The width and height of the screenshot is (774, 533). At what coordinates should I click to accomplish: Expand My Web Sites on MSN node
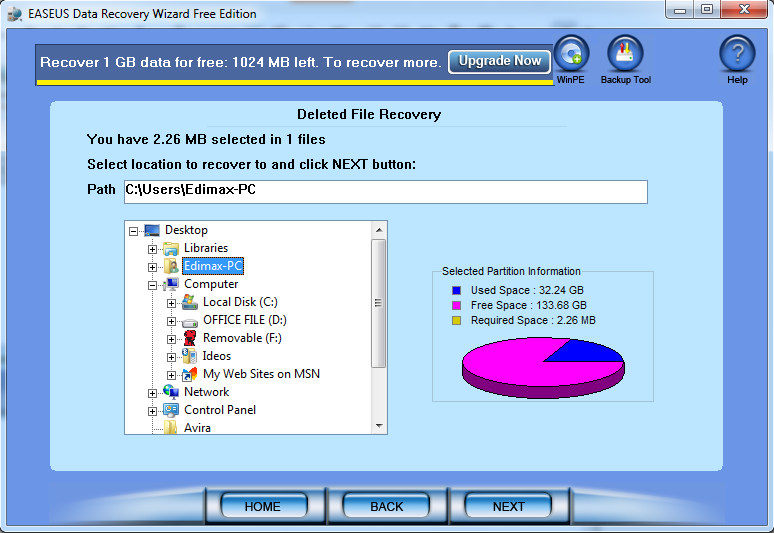pos(171,375)
